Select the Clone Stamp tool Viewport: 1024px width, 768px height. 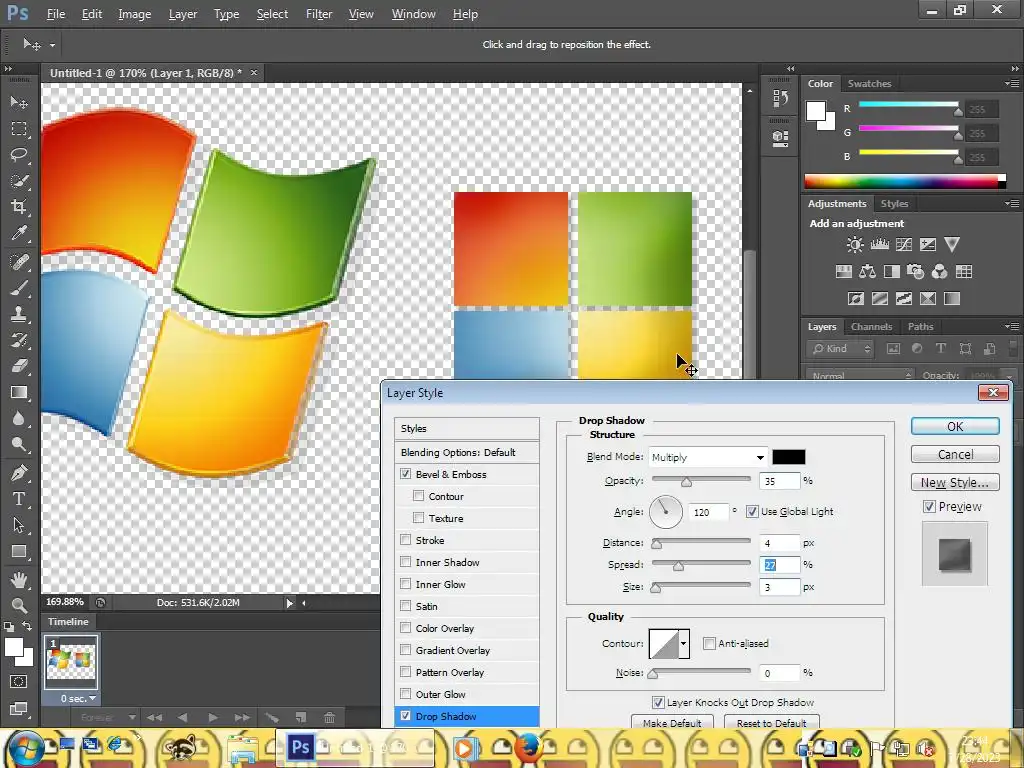19,314
